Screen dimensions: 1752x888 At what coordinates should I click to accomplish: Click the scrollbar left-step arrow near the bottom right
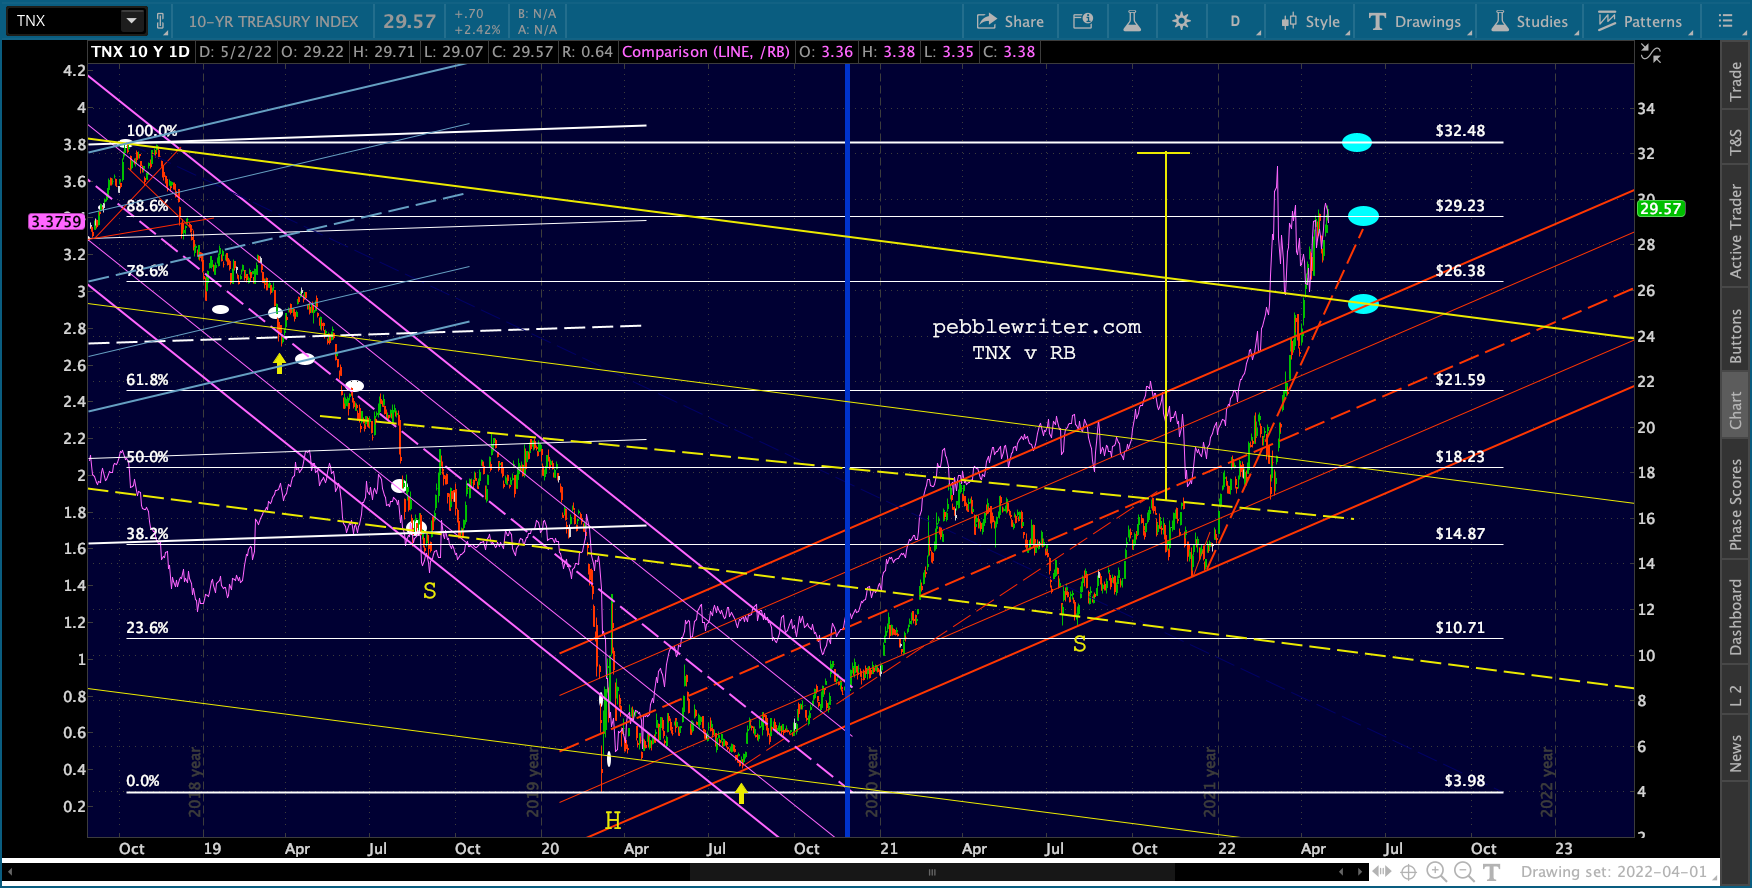point(1342,872)
